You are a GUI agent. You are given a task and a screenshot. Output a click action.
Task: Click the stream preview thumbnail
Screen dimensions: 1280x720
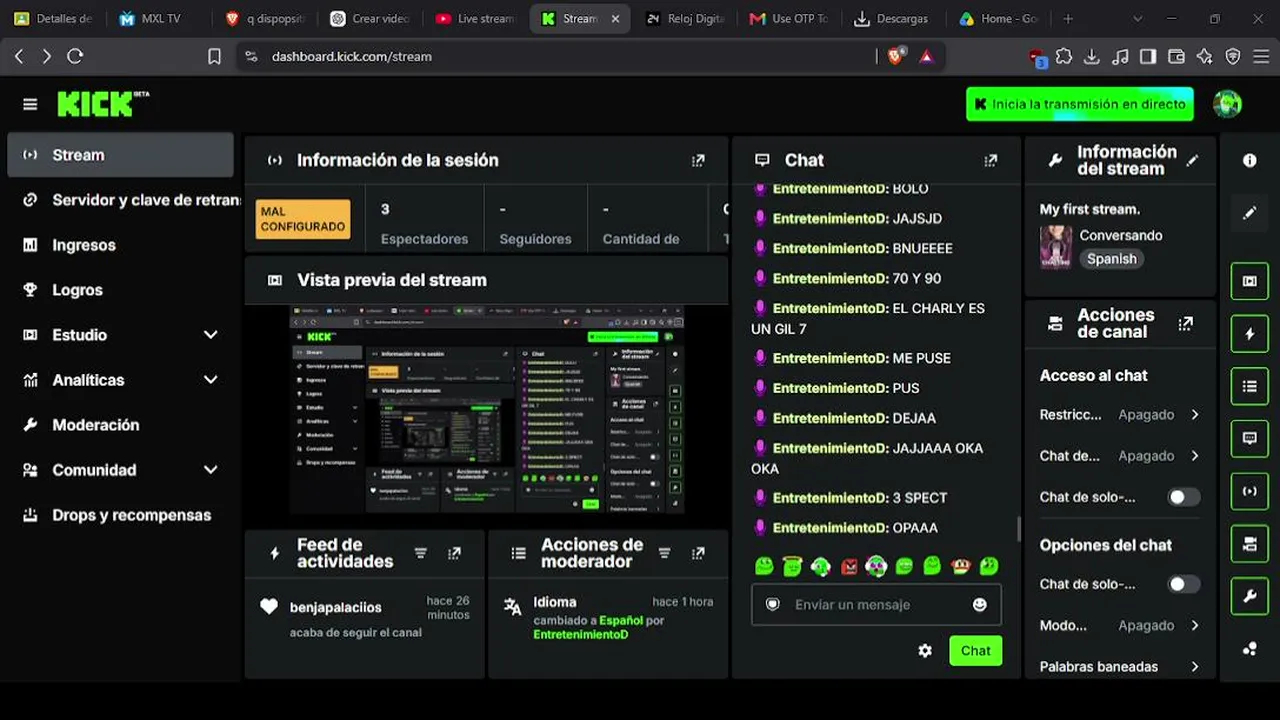(487, 410)
